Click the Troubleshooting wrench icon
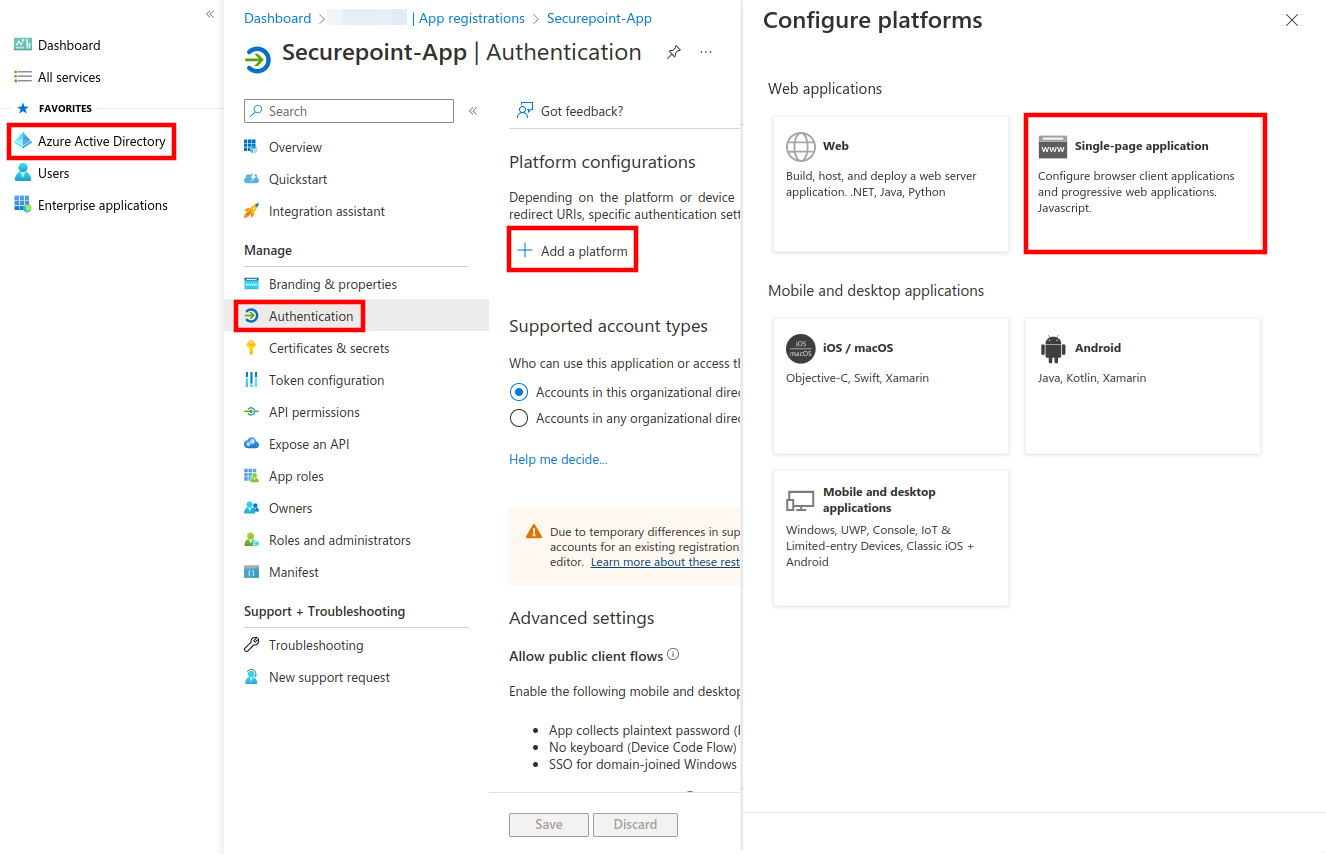Screen dimensions: 1326x855 click(x=251, y=645)
